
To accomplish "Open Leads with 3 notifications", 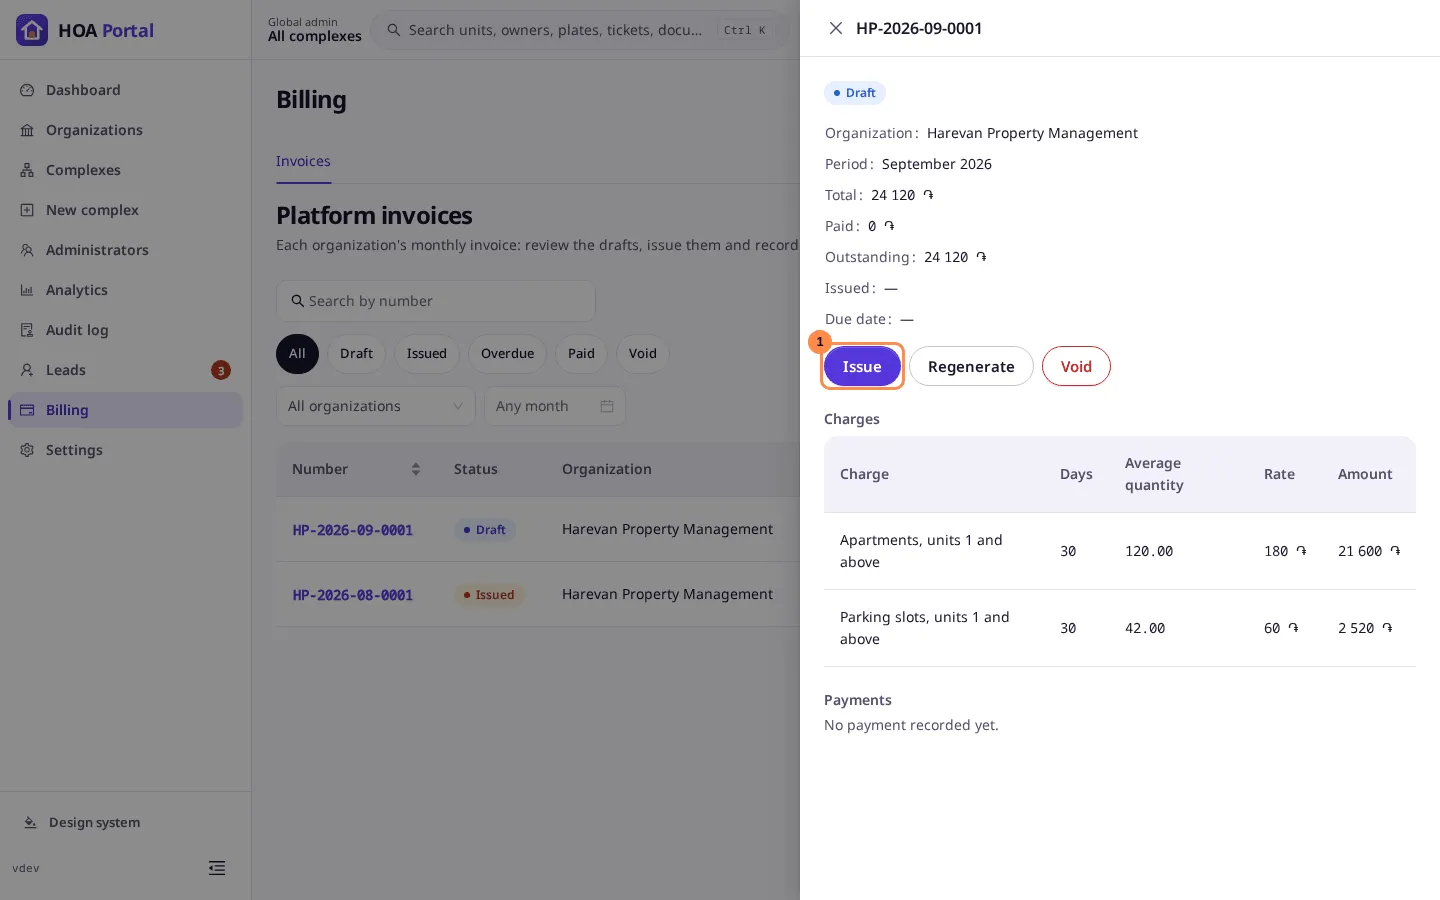I will point(125,370).
